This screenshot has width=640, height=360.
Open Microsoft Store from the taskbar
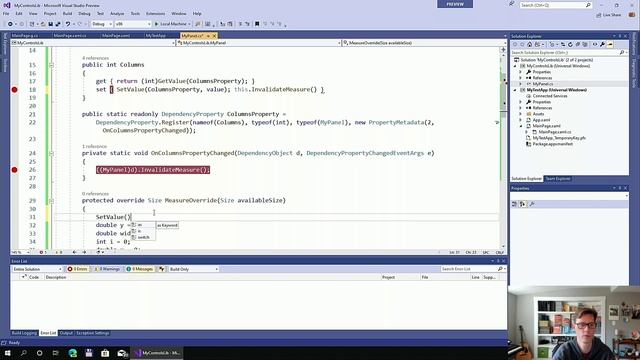tap(105, 353)
